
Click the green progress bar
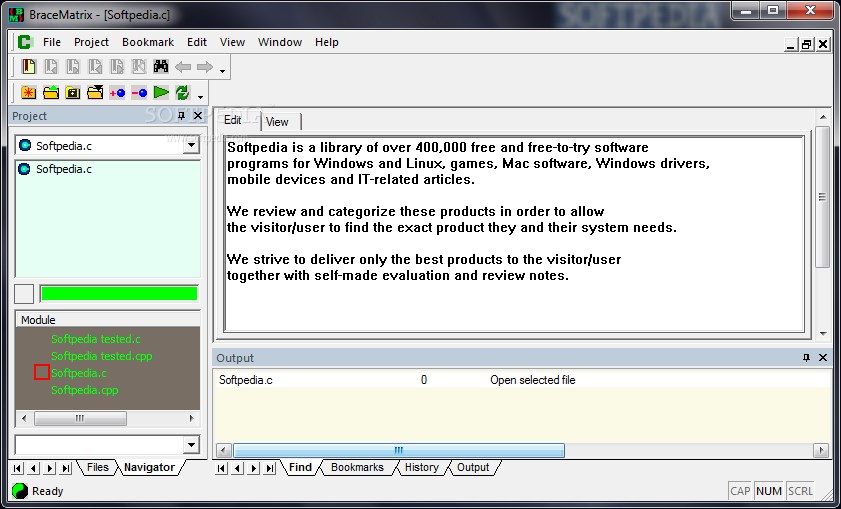tap(119, 294)
